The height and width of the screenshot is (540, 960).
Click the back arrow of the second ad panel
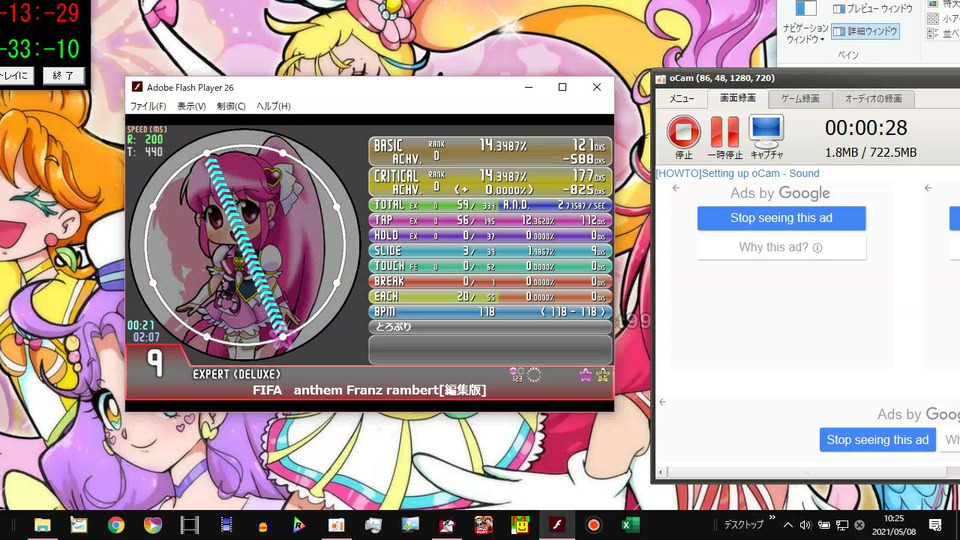point(928,188)
